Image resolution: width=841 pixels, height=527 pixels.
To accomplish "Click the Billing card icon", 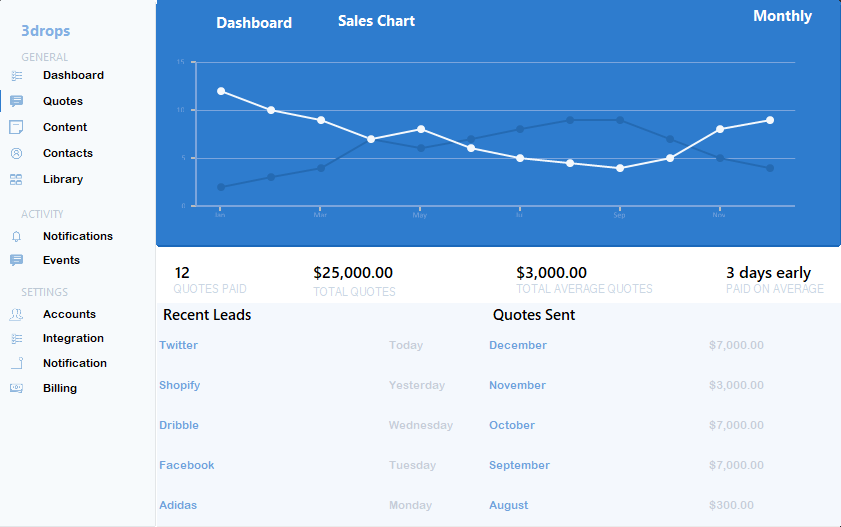I will 16,388.
